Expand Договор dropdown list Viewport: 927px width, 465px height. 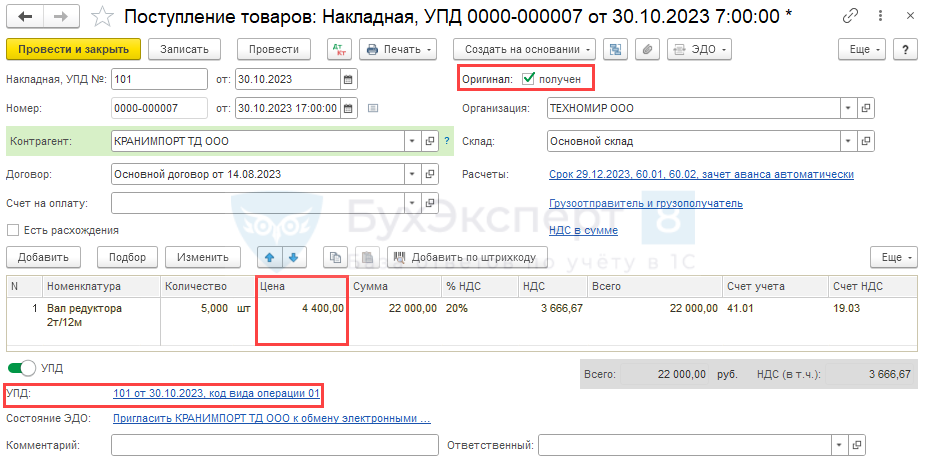[x=413, y=174]
